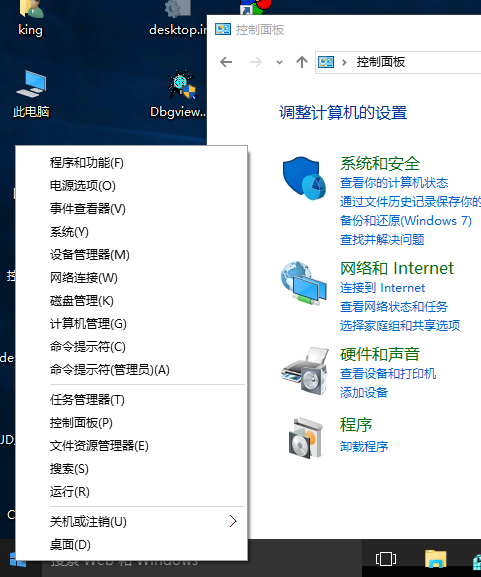Launch 命令提示符(管理员)(A) from the menu
Viewport: 481px width, 577px height.
[131, 370]
